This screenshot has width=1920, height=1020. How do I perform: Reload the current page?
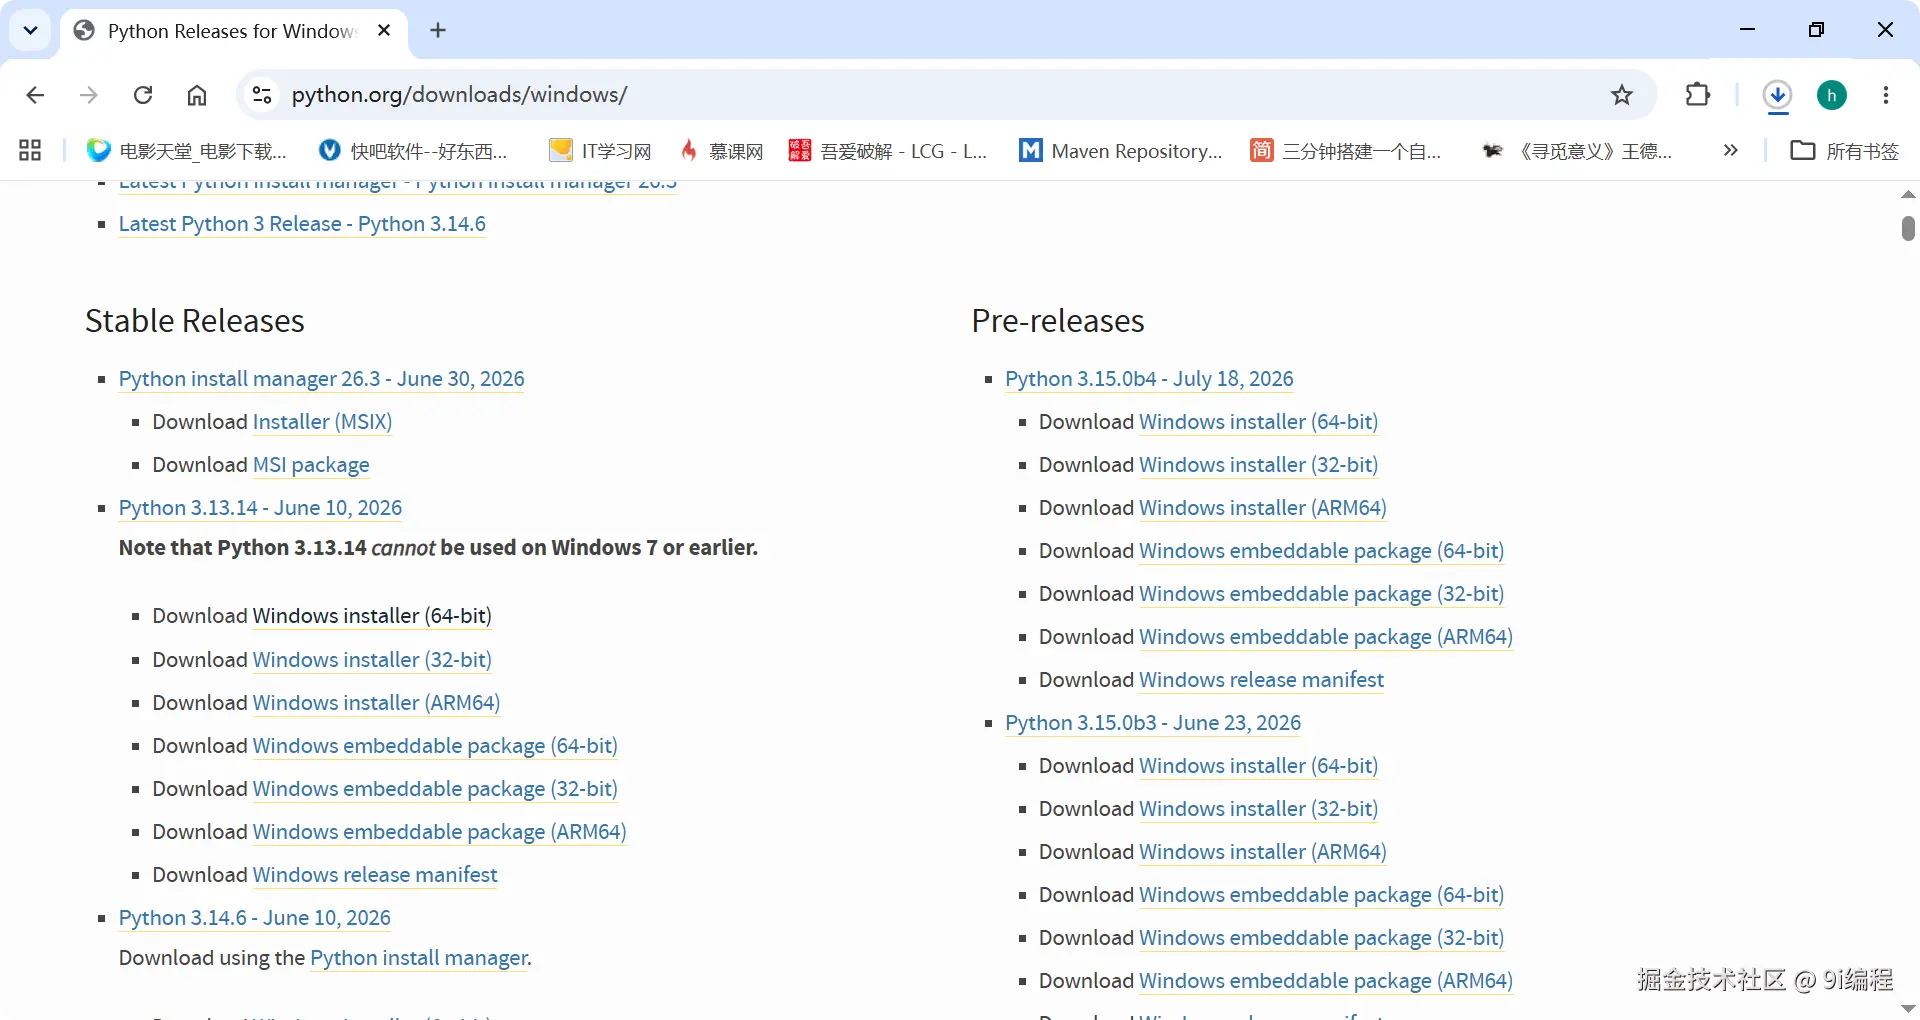point(143,95)
